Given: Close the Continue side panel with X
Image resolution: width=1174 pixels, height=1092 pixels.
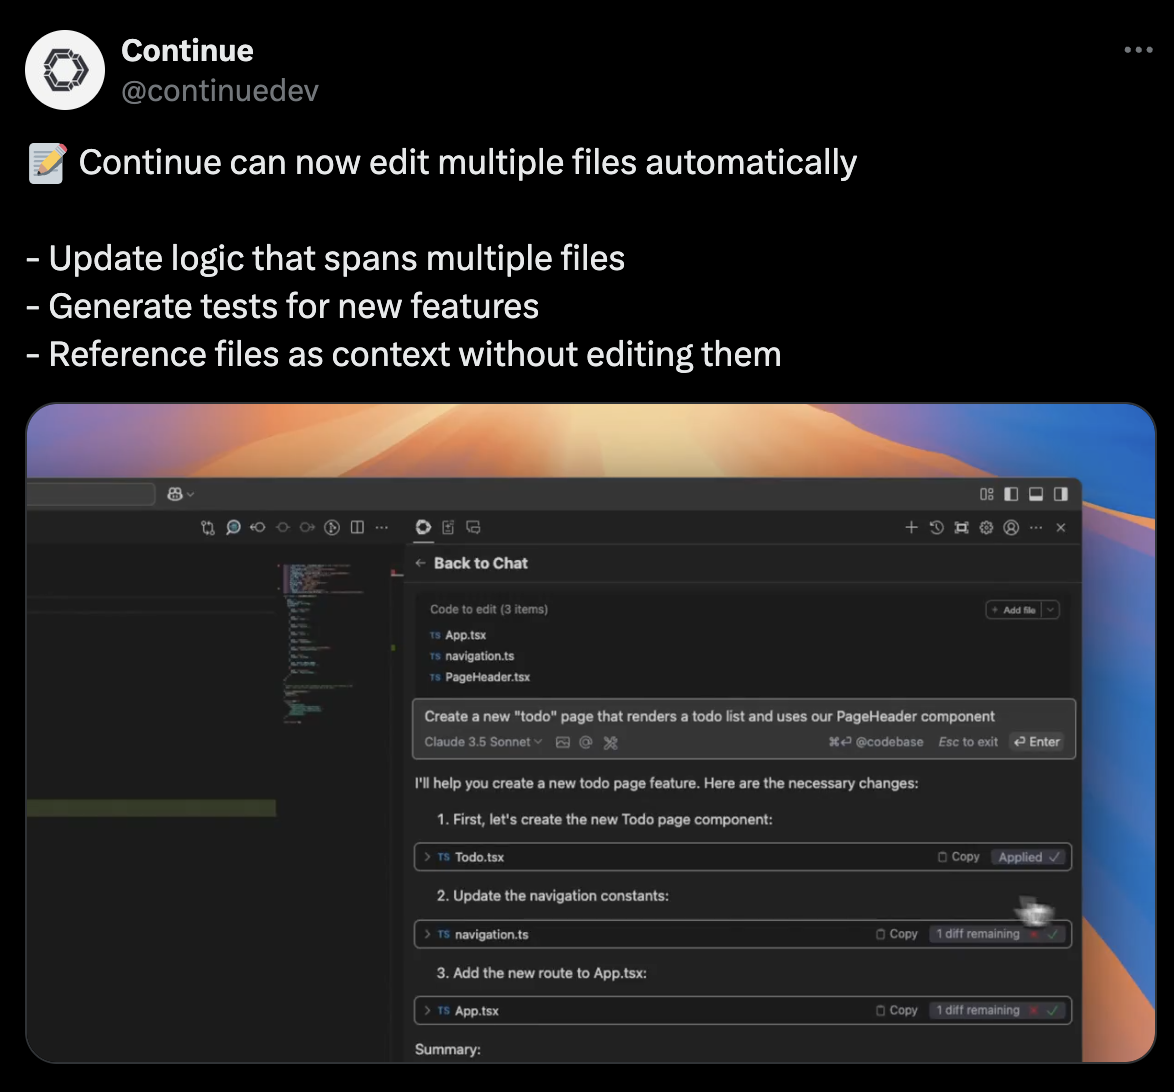Looking at the screenshot, I should [1060, 527].
